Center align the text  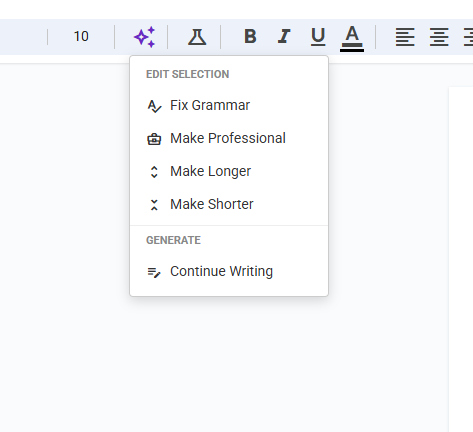click(x=439, y=37)
